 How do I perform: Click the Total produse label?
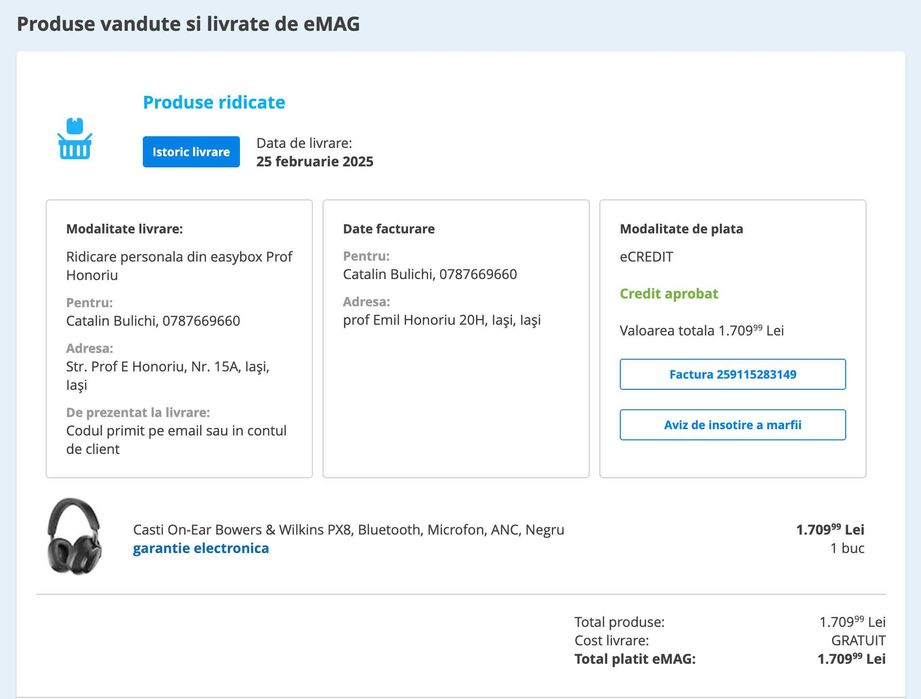tap(620, 622)
